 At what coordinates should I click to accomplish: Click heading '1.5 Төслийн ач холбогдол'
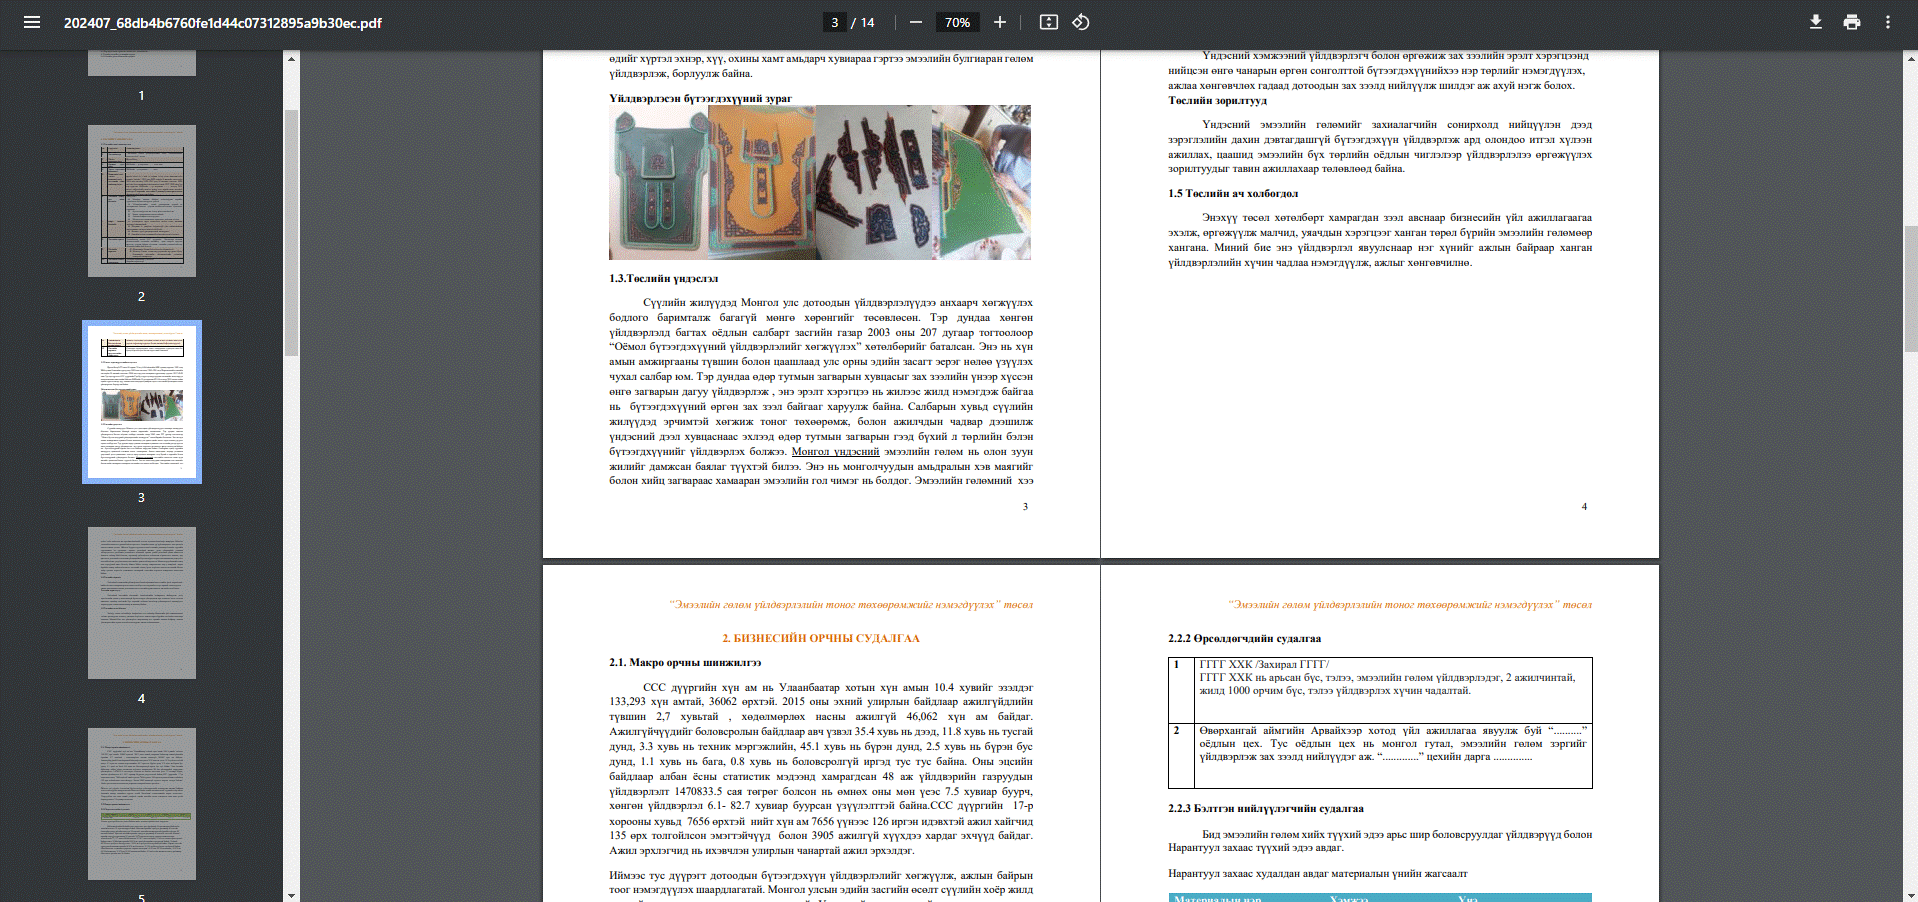click(x=1233, y=193)
